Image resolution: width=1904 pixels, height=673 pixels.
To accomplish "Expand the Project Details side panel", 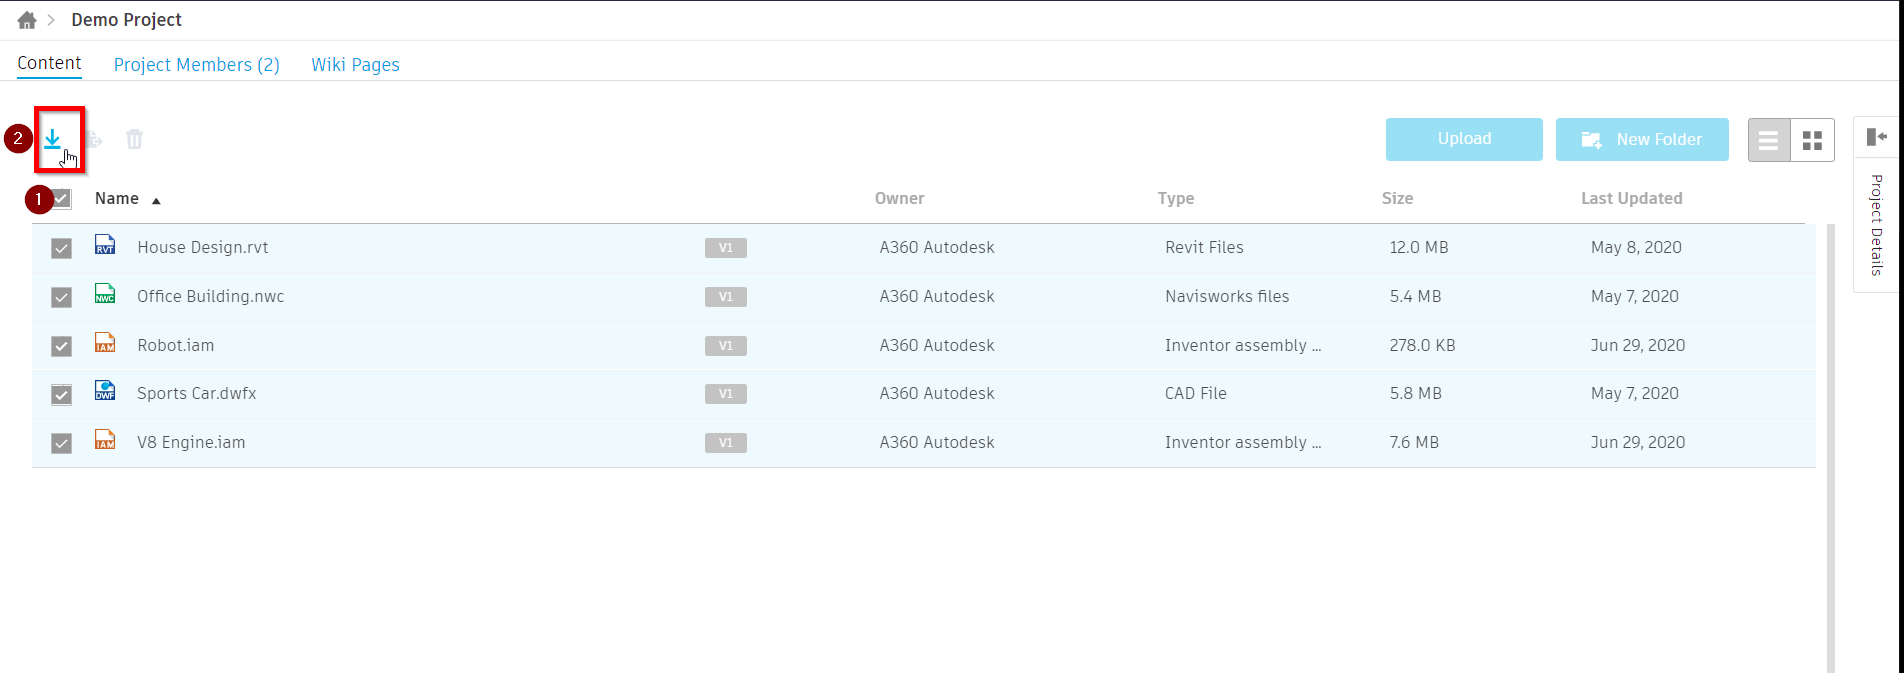I will (x=1876, y=137).
